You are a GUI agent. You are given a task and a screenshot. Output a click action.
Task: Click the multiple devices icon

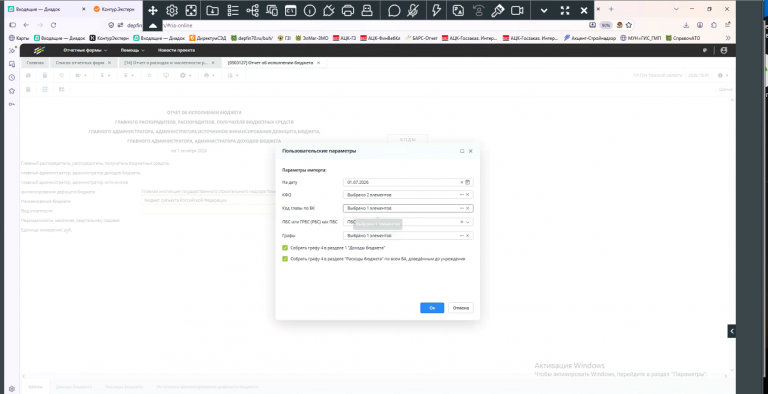click(x=272, y=10)
